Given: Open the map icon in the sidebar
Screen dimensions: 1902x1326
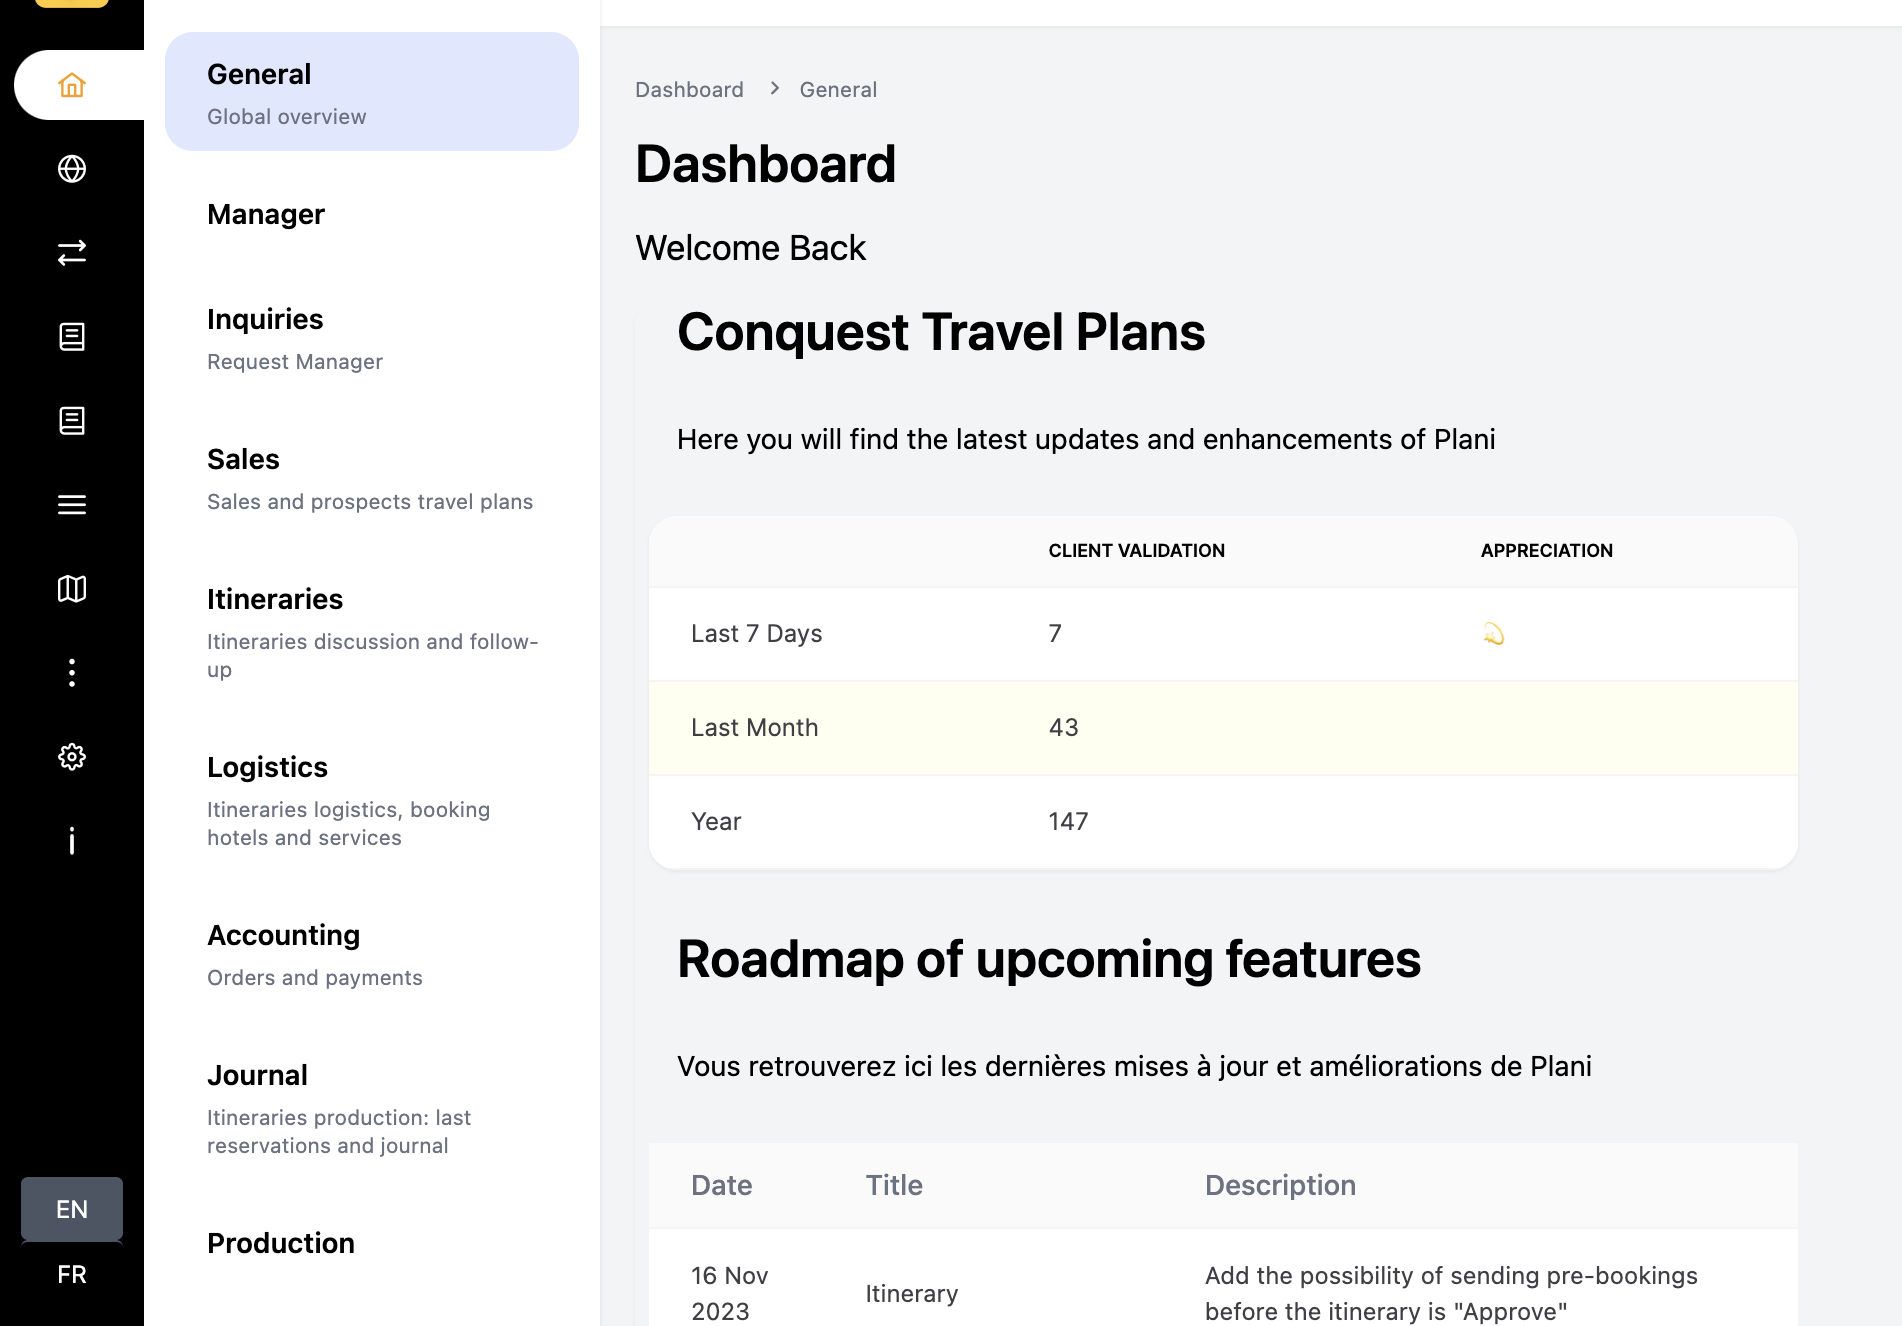Looking at the screenshot, I should click(x=71, y=589).
